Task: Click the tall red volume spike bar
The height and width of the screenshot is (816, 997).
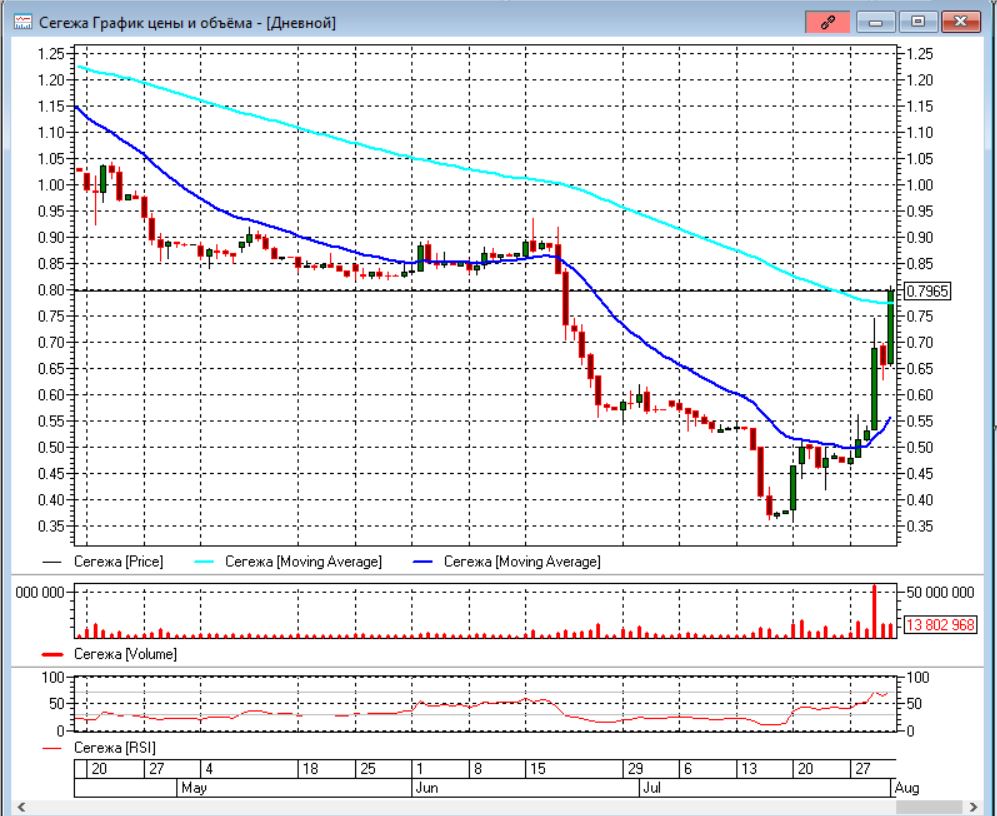Action: [874, 611]
